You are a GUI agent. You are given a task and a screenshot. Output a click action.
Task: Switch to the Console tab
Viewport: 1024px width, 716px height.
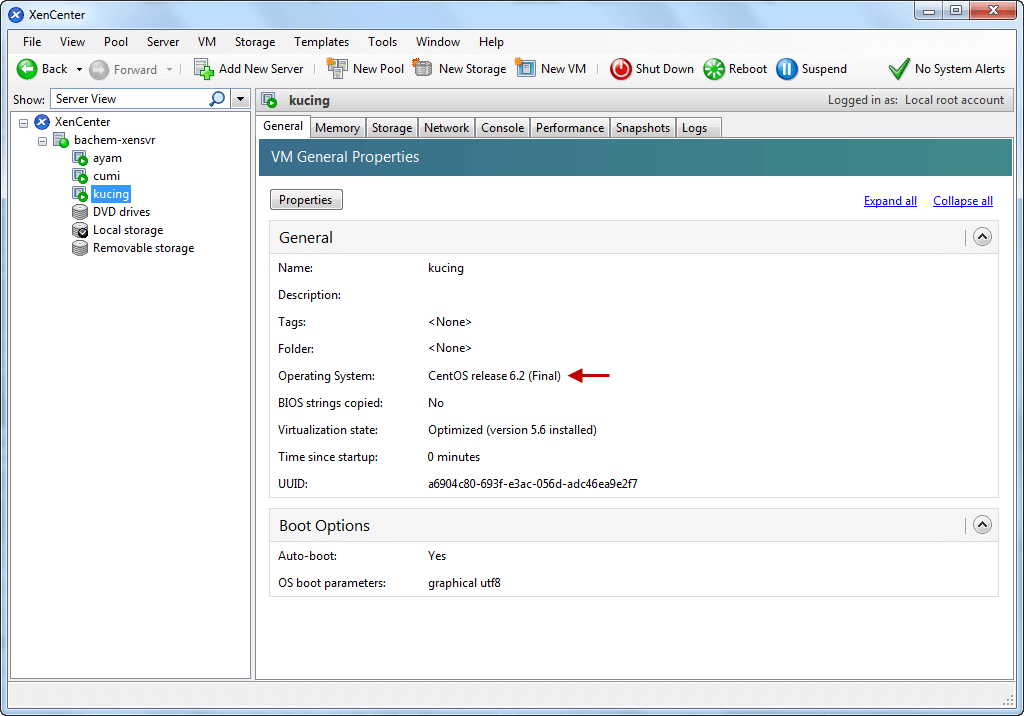(x=503, y=128)
